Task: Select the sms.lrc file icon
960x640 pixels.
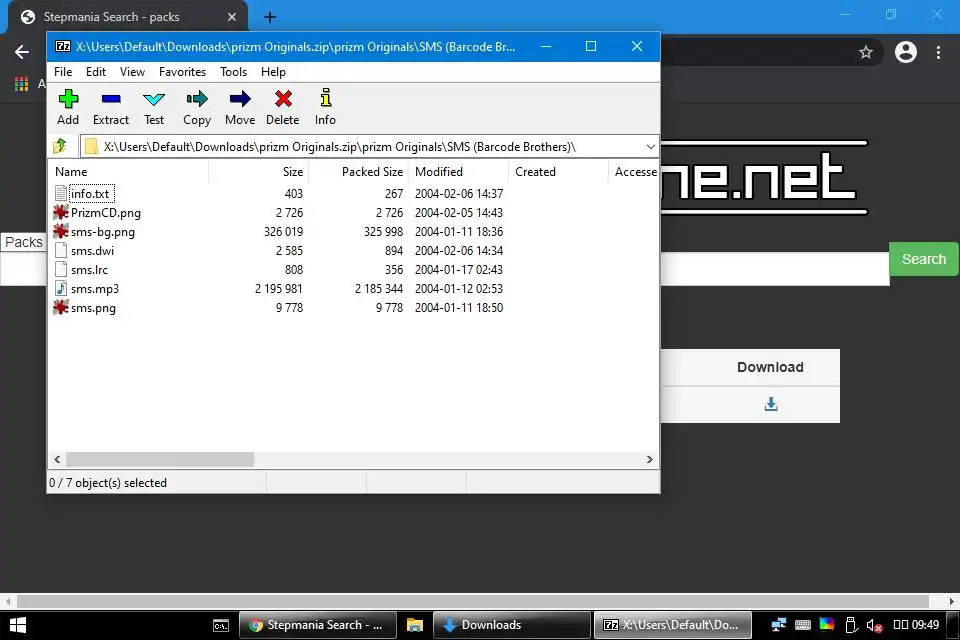Action: 61,269
